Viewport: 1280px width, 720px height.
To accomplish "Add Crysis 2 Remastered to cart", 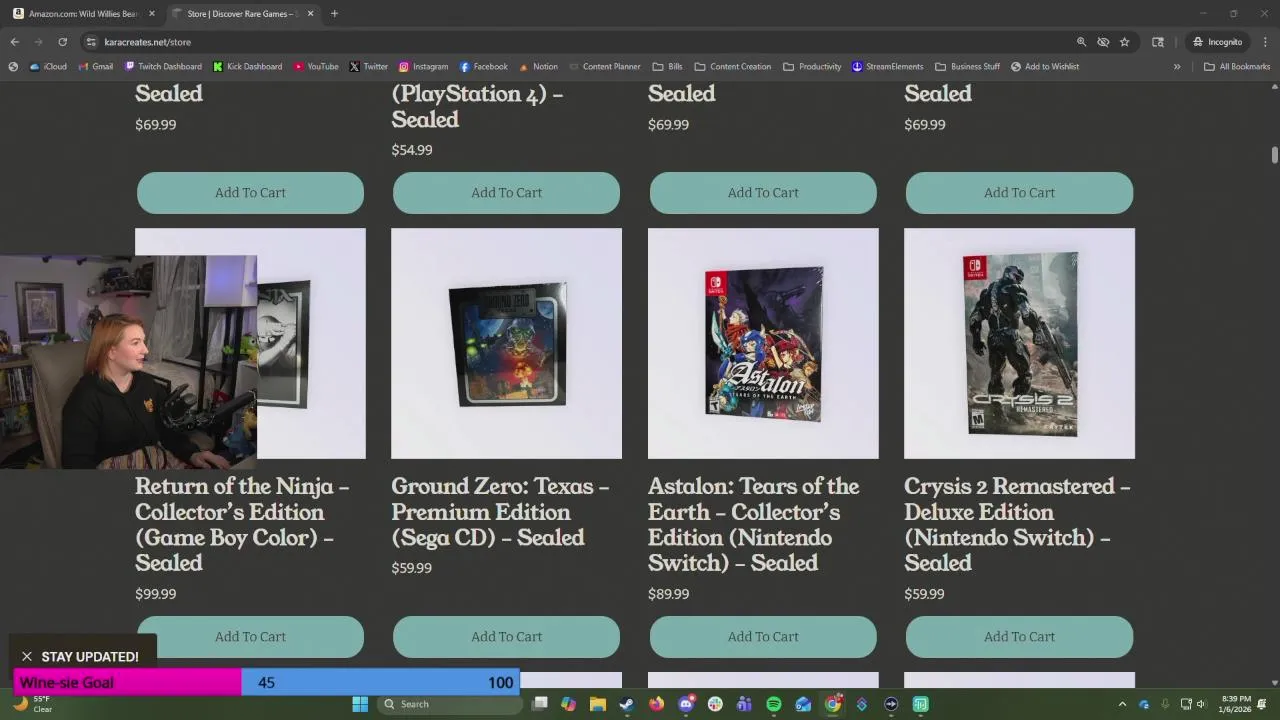I will (1019, 637).
